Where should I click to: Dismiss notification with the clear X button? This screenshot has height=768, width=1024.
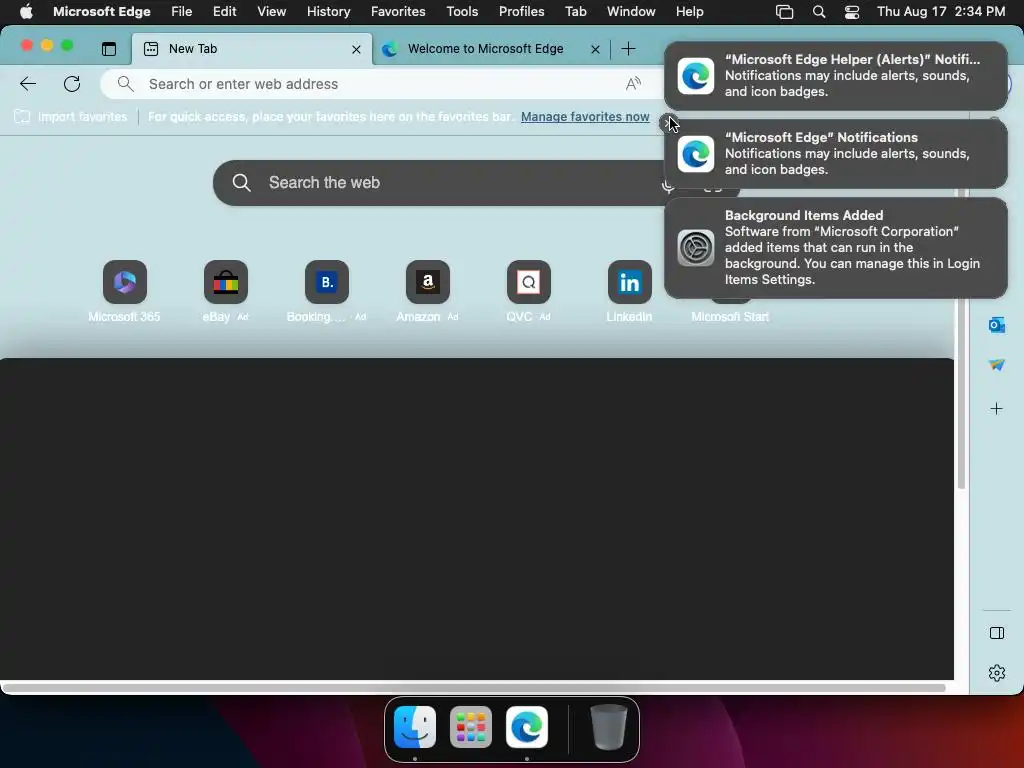[667, 123]
